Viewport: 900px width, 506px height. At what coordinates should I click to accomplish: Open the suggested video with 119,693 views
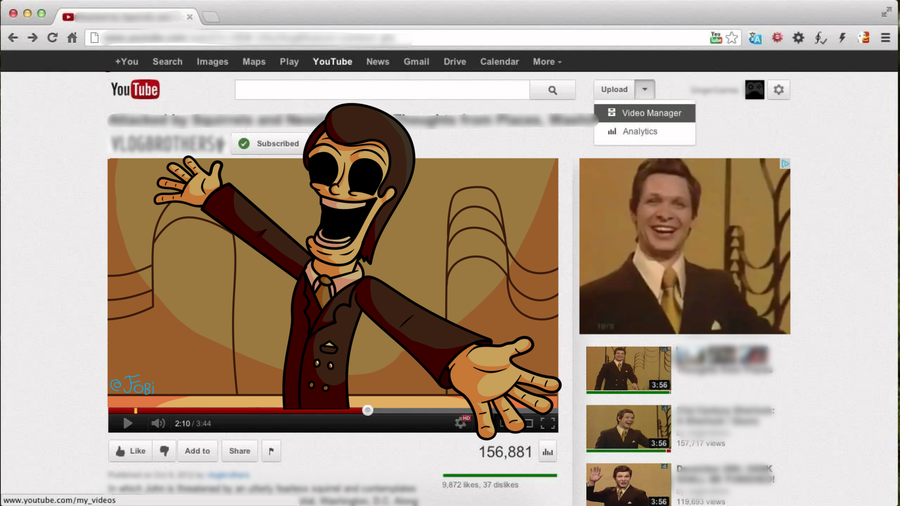point(628,485)
